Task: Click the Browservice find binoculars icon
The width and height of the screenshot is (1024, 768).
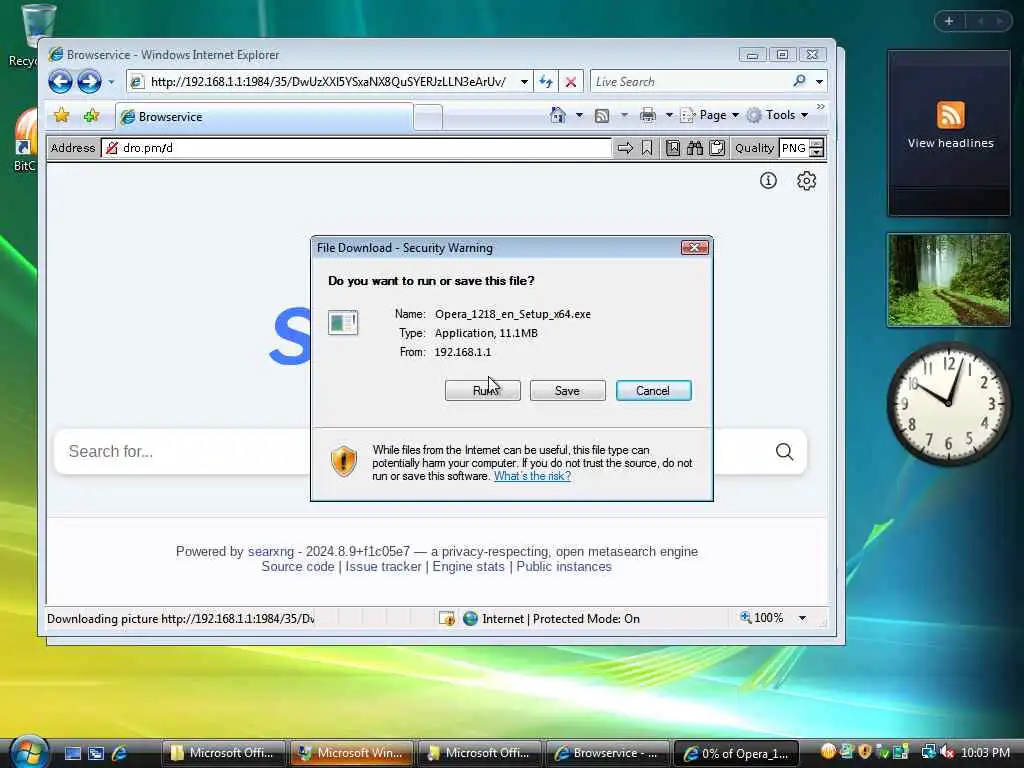Action: pos(695,148)
